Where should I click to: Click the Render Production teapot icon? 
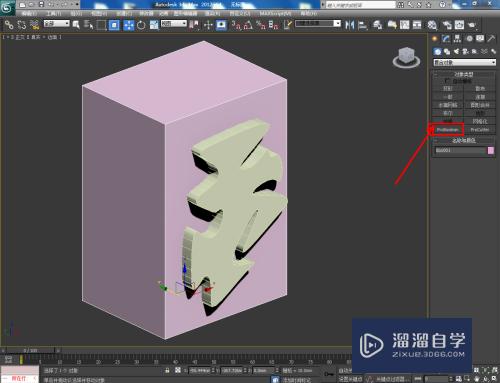click(x=472, y=25)
